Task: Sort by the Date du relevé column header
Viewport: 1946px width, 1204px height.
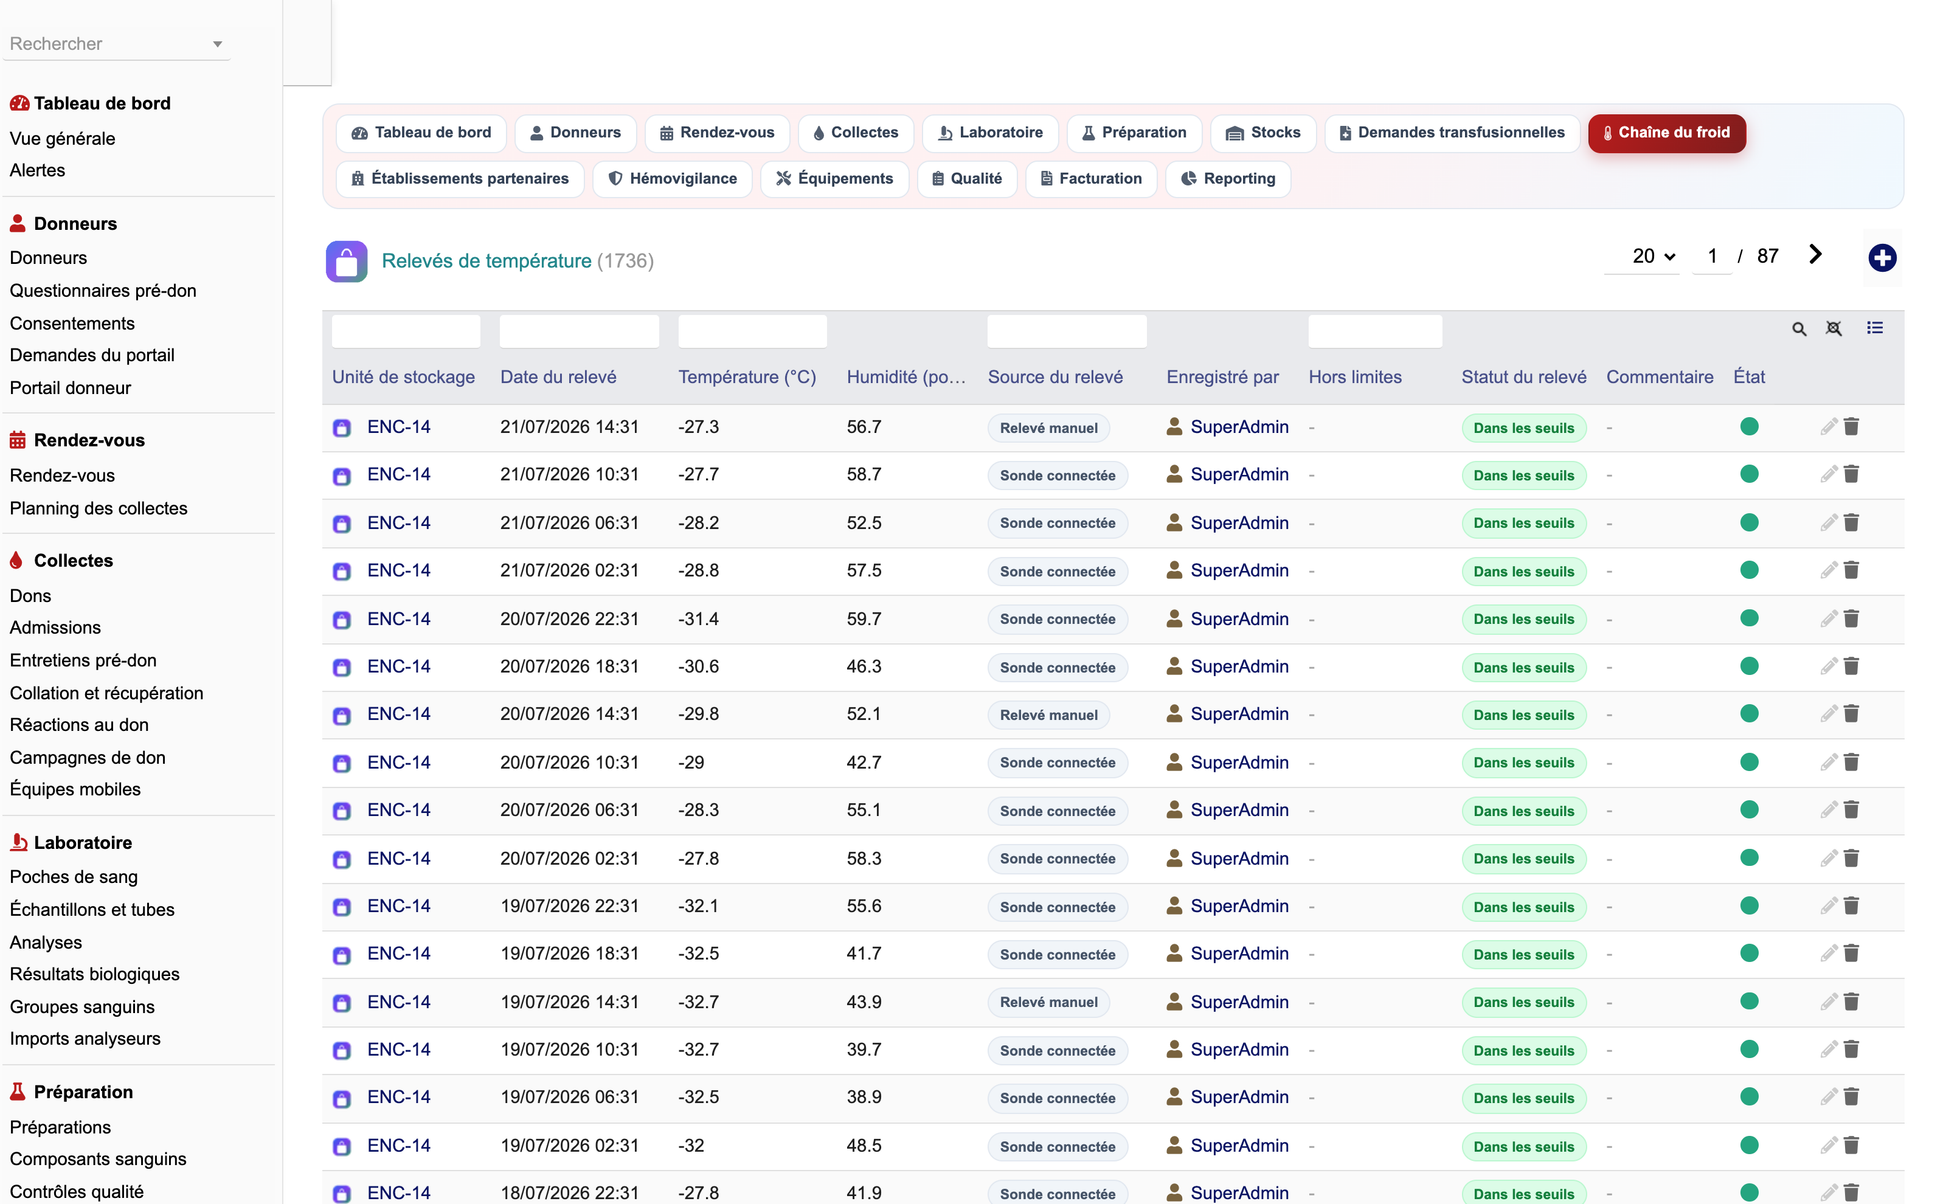Action: tap(558, 377)
